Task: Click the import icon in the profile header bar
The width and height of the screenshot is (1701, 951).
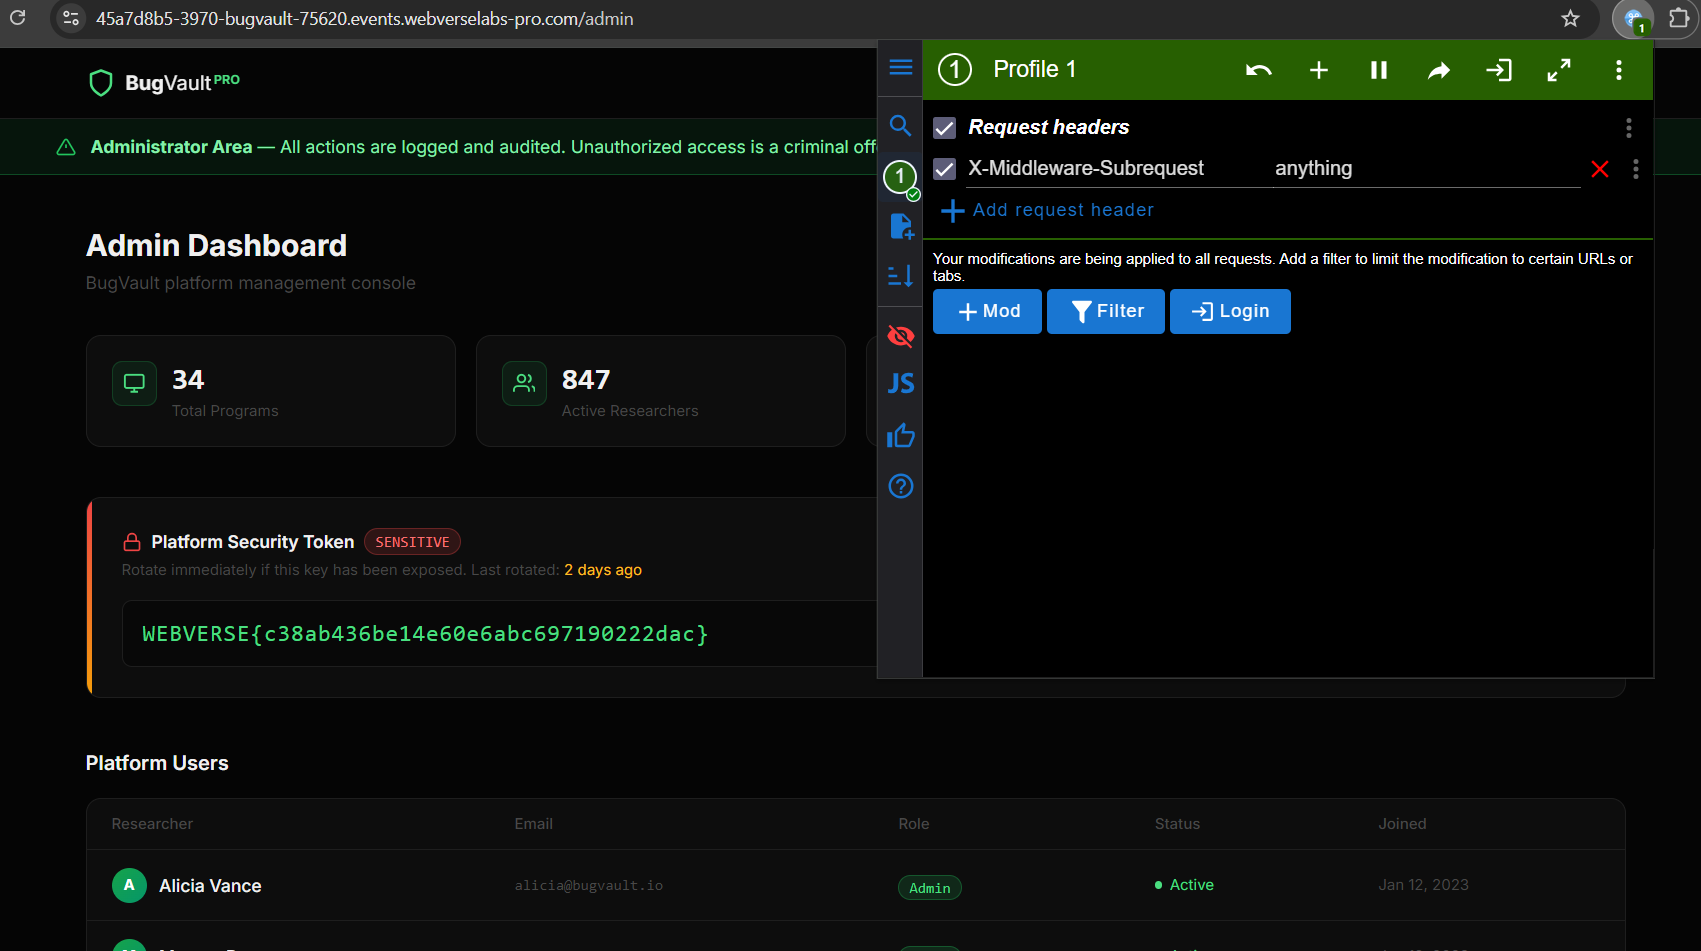Action: coord(1499,70)
